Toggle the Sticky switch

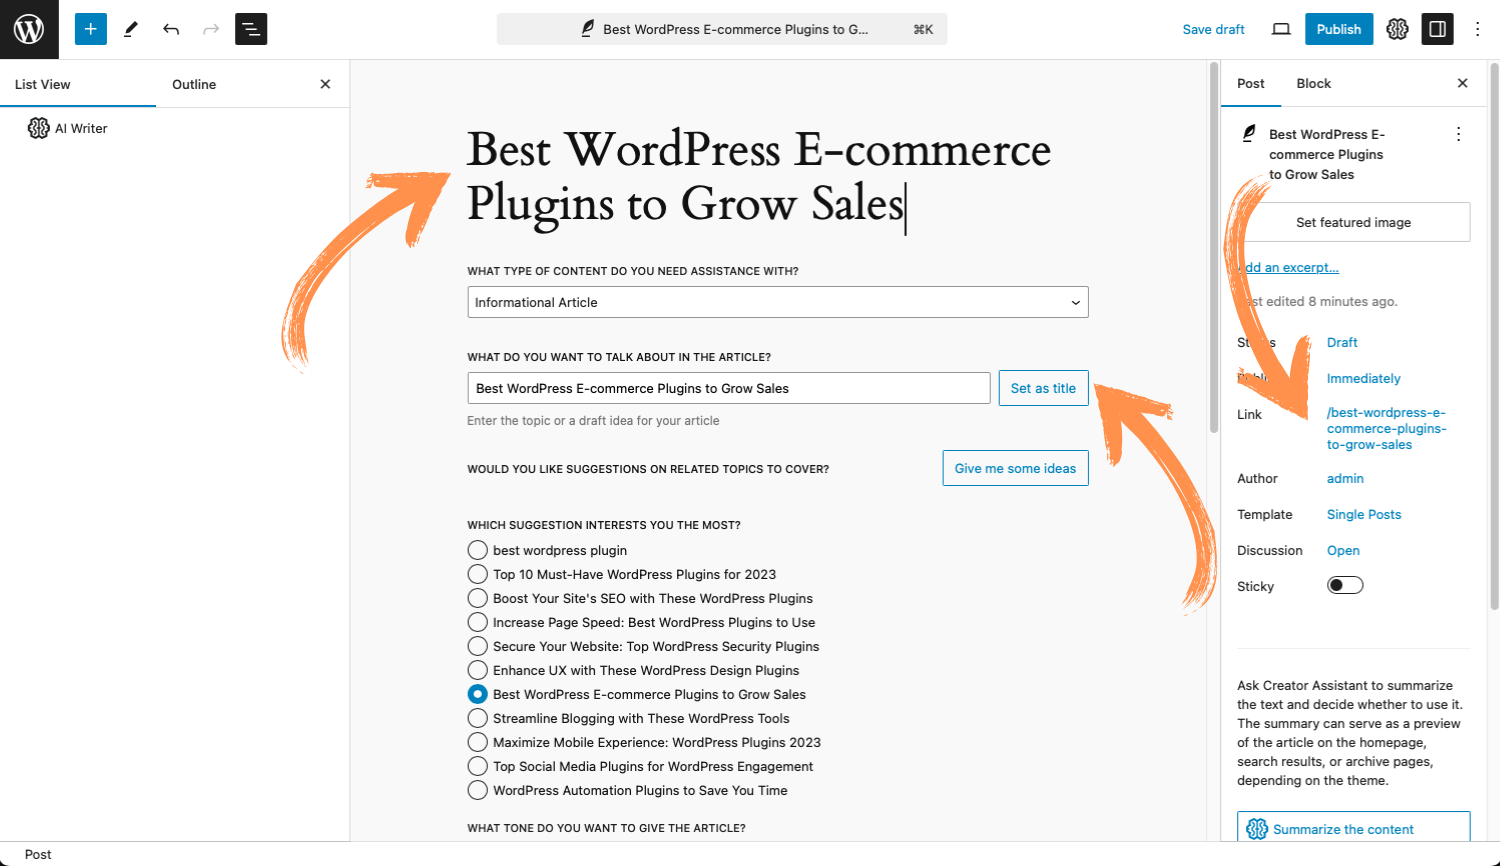pyautogui.click(x=1345, y=585)
